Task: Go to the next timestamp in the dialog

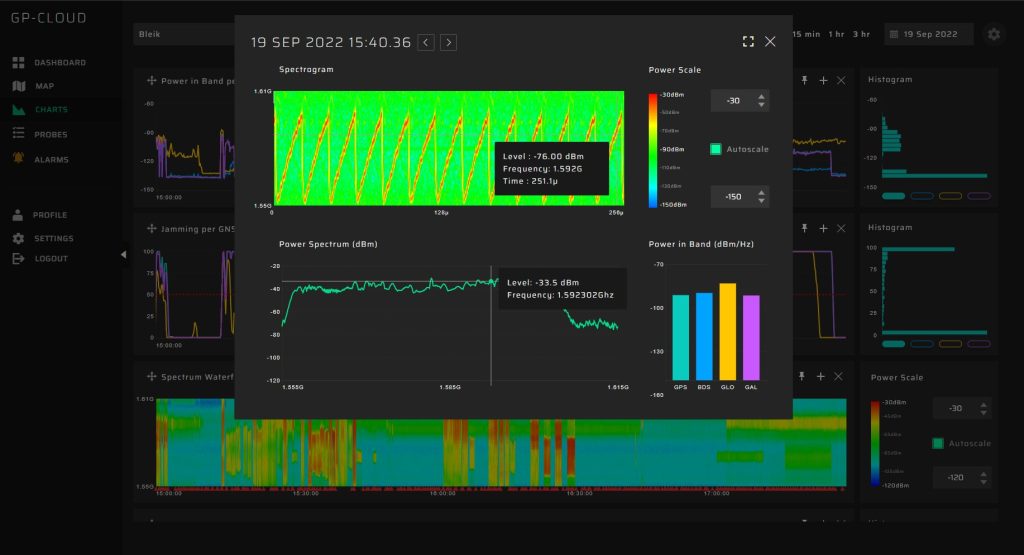Action: point(449,42)
